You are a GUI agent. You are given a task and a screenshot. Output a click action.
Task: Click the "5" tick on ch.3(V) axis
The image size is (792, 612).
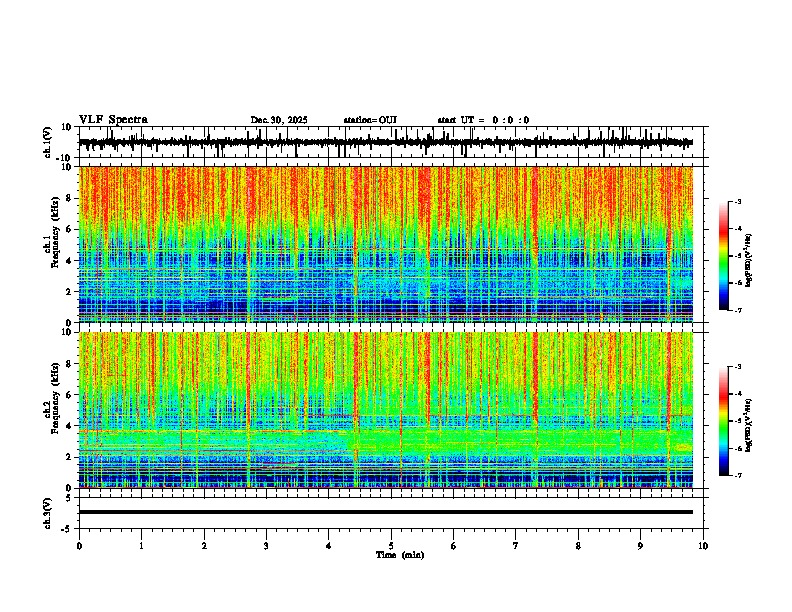pyautogui.click(x=70, y=498)
